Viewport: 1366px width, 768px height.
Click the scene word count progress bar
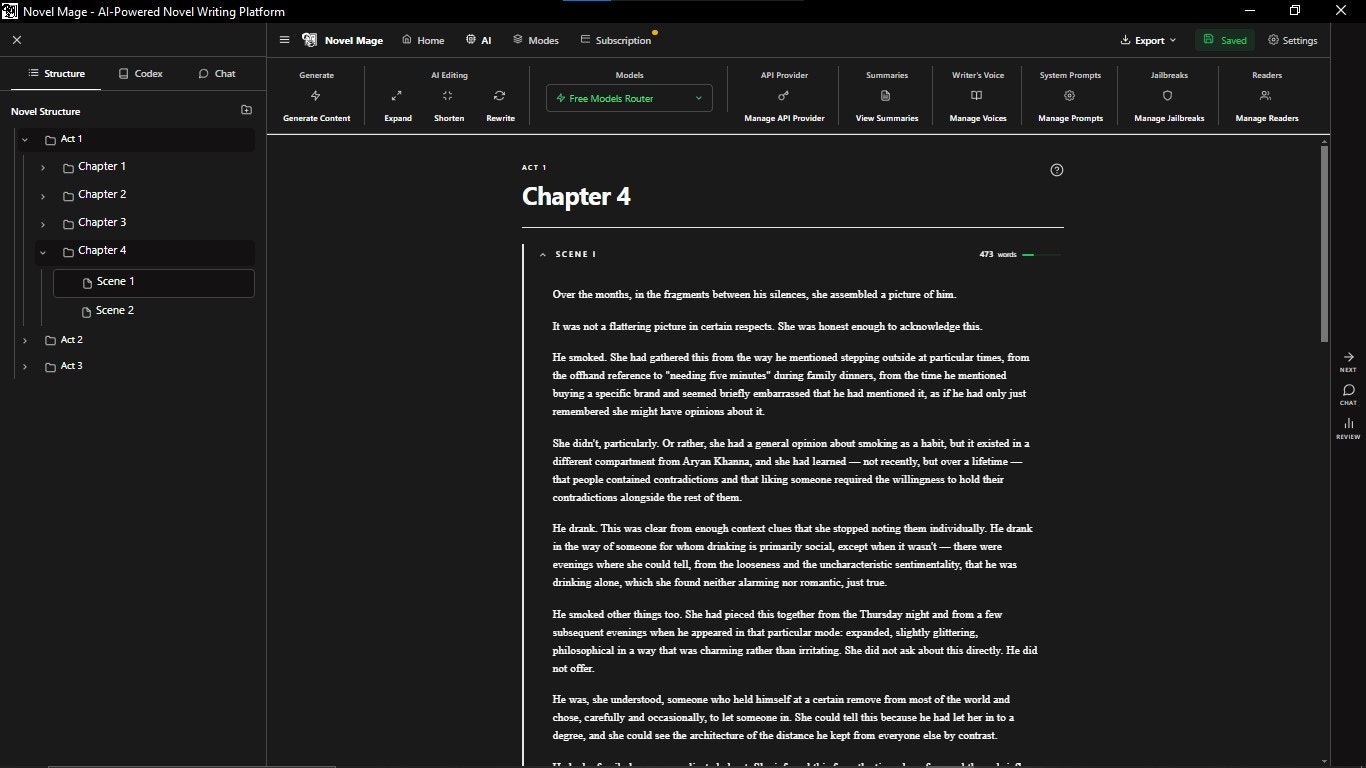[x=1042, y=255]
